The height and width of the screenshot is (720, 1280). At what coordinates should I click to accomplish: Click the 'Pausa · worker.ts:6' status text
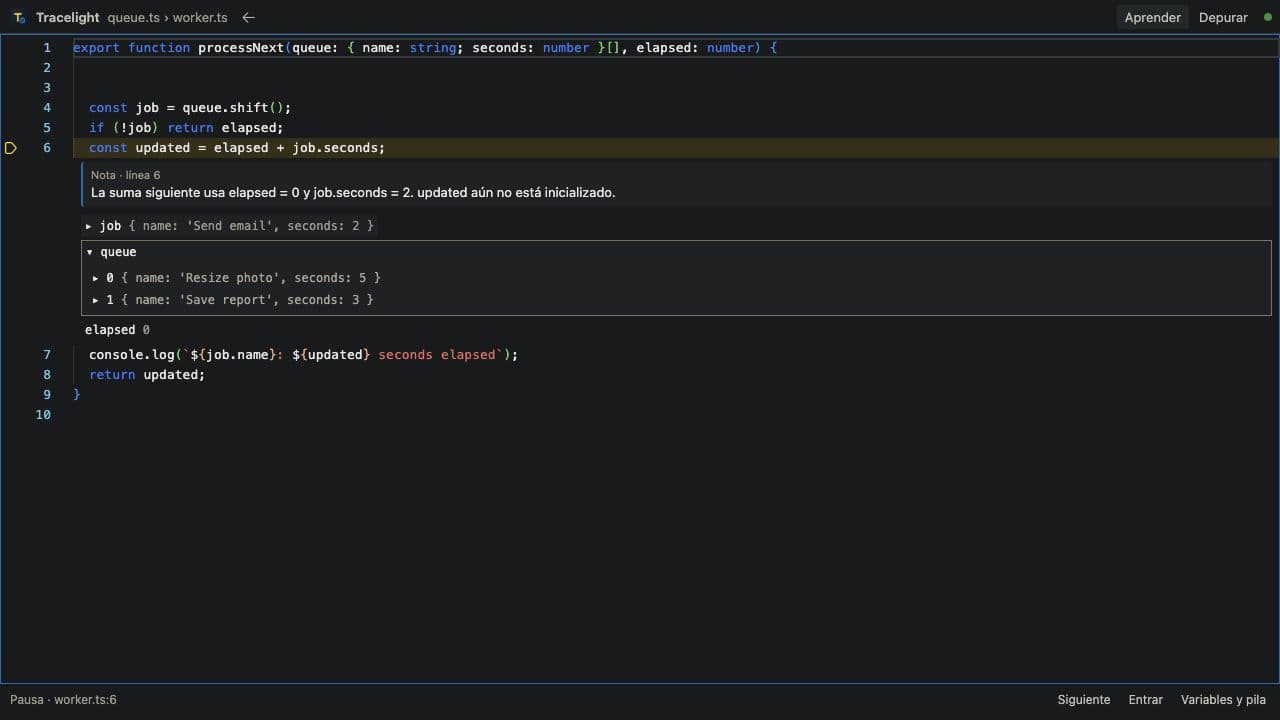tap(63, 700)
